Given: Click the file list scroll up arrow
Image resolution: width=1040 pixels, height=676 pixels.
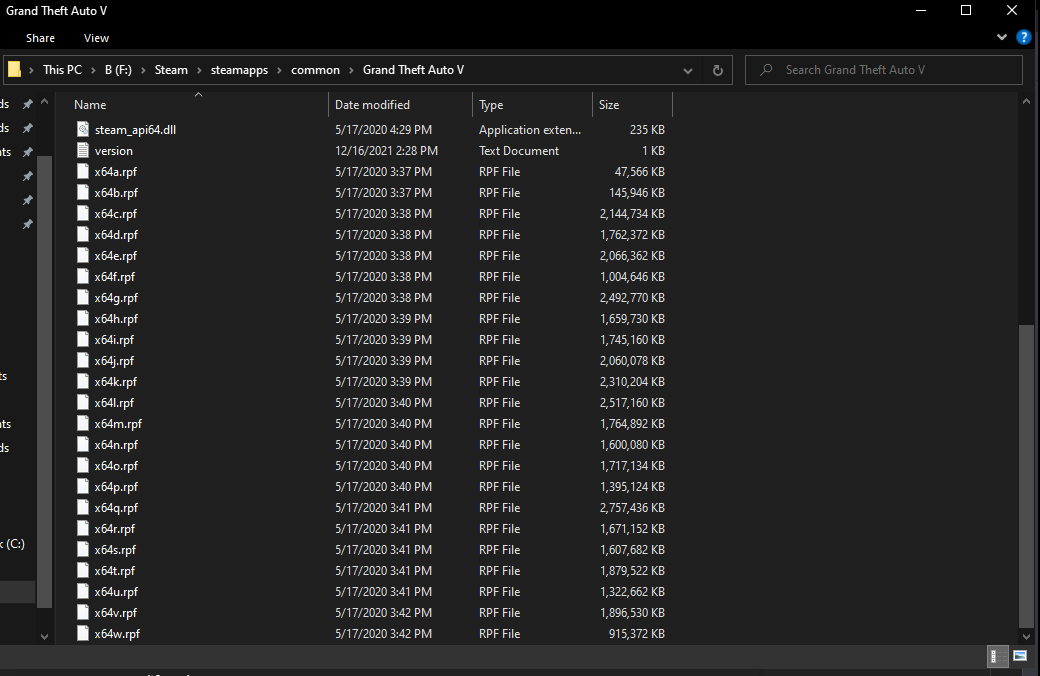Looking at the screenshot, I should (1026, 102).
